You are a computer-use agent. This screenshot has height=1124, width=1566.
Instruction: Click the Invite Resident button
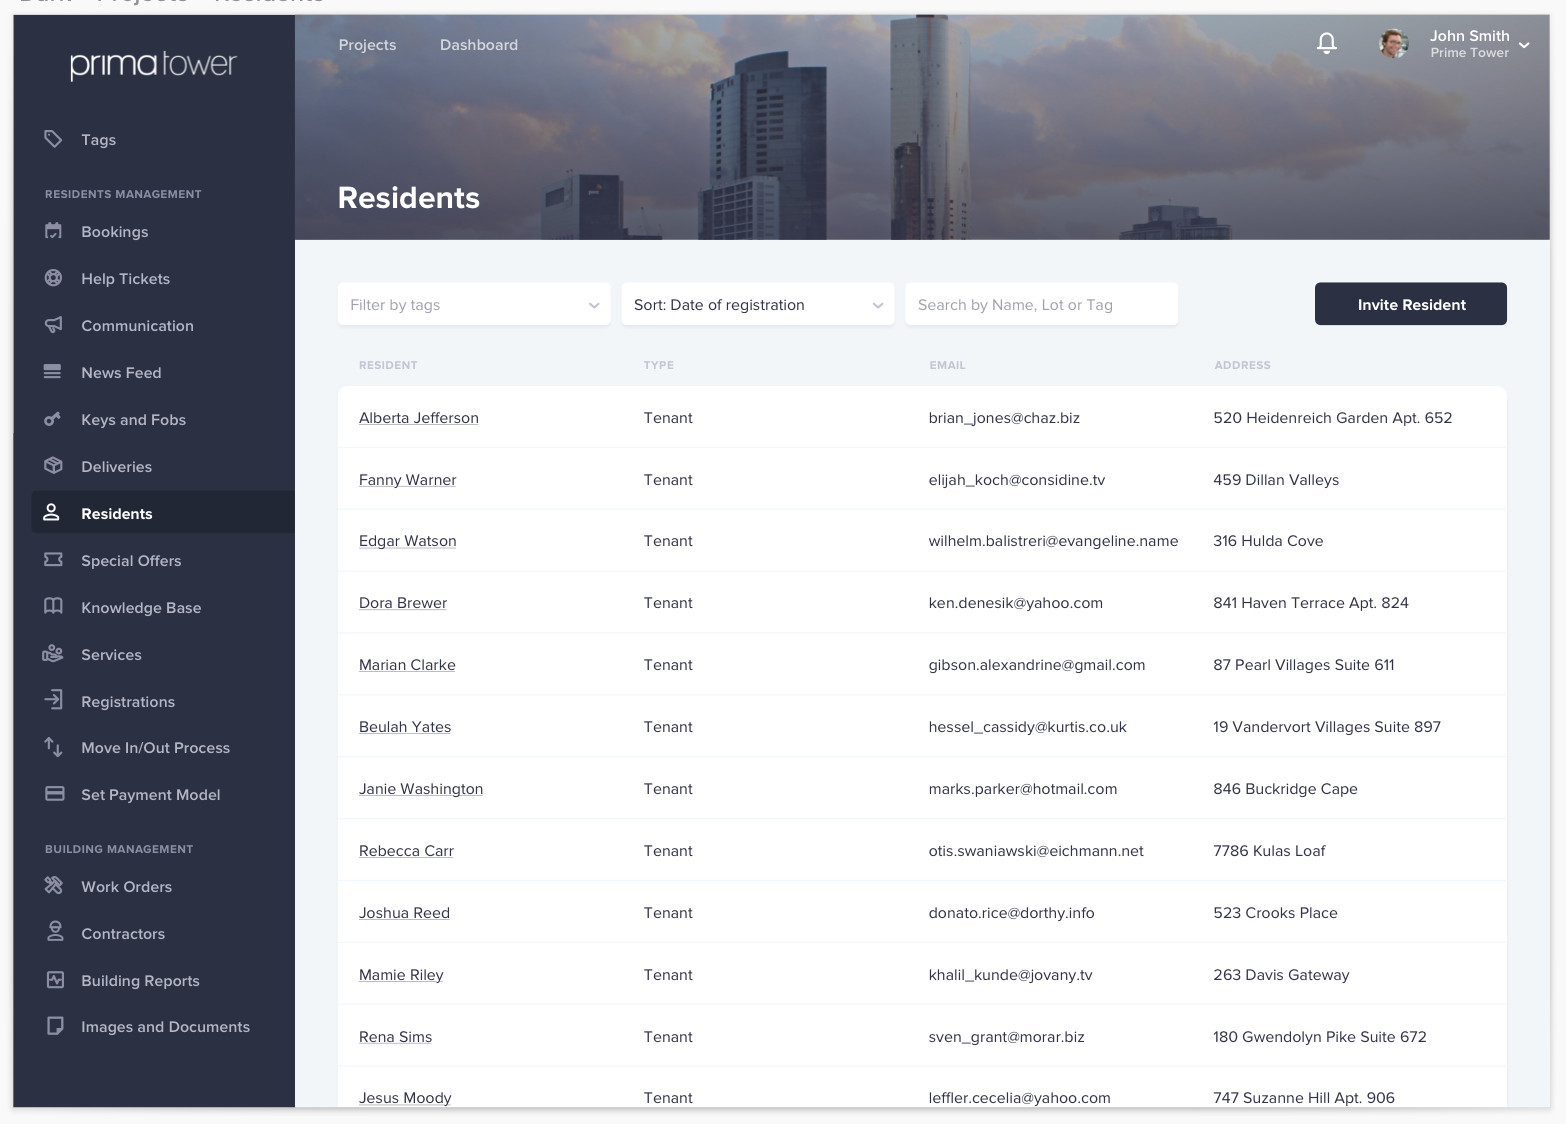(1411, 304)
